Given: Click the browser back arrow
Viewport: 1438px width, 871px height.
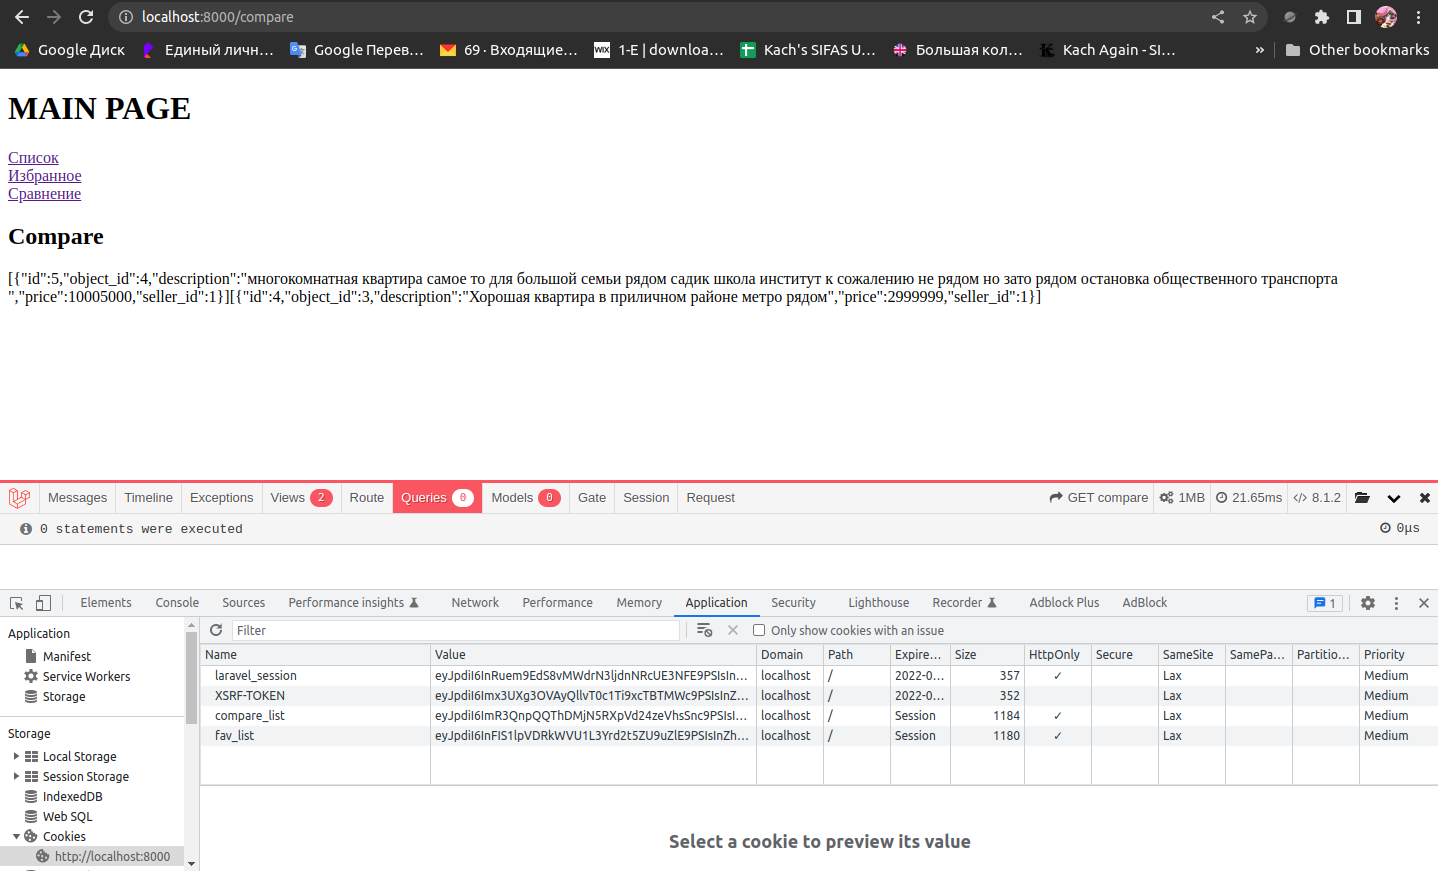Looking at the screenshot, I should click(x=21, y=16).
